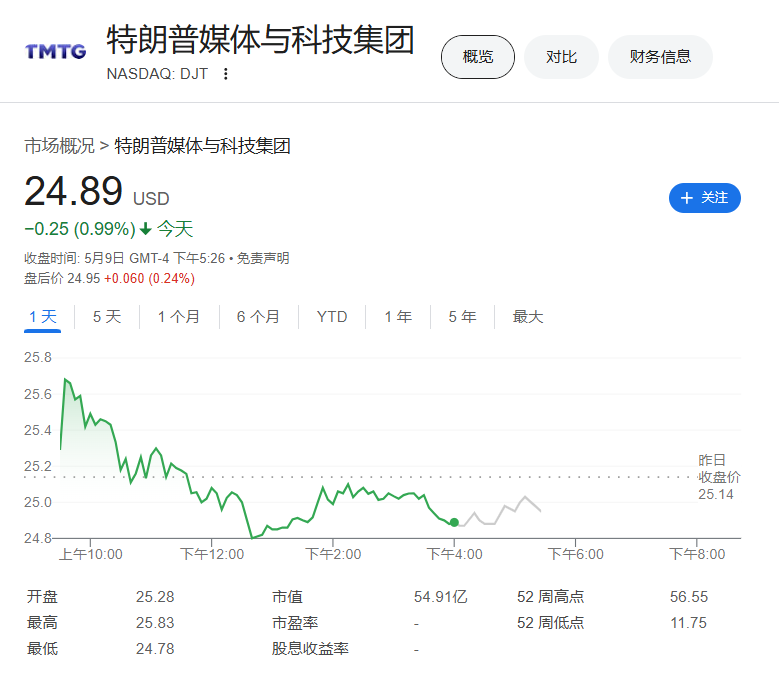The image size is (779, 676).
Task: Click the 市盈率 label
Action: coord(295,622)
